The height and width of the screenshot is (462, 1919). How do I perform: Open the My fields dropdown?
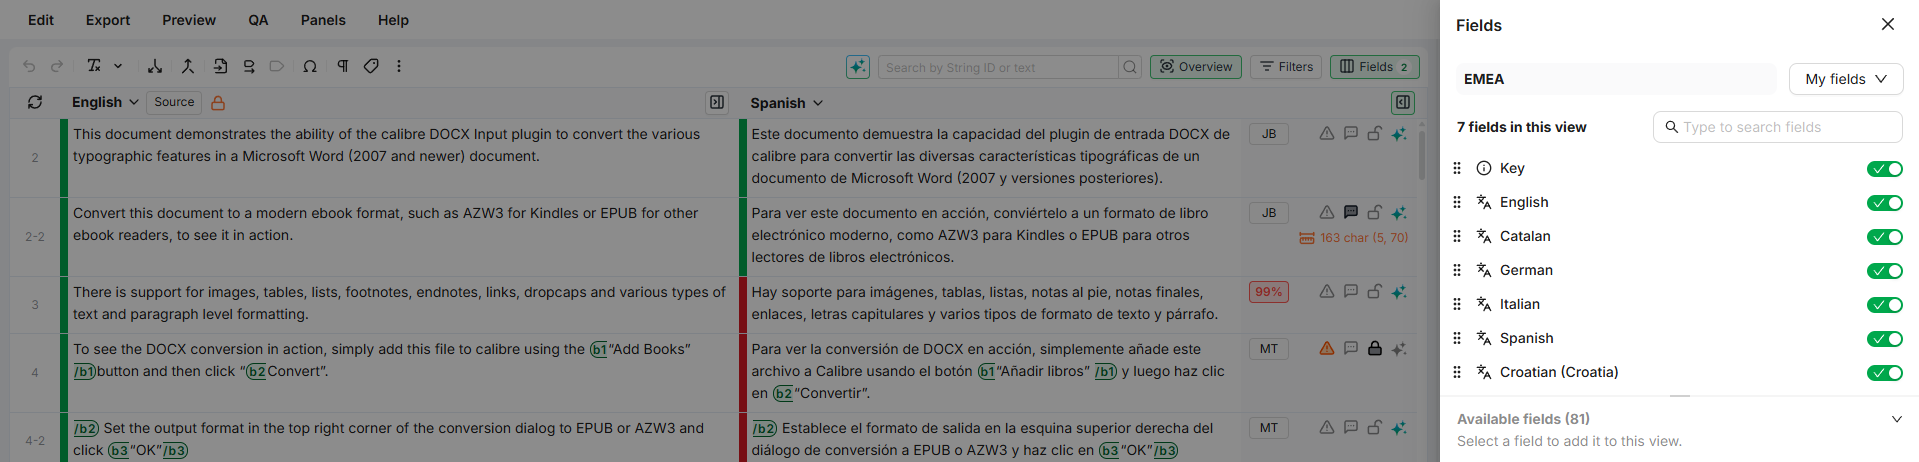click(x=1845, y=79)
